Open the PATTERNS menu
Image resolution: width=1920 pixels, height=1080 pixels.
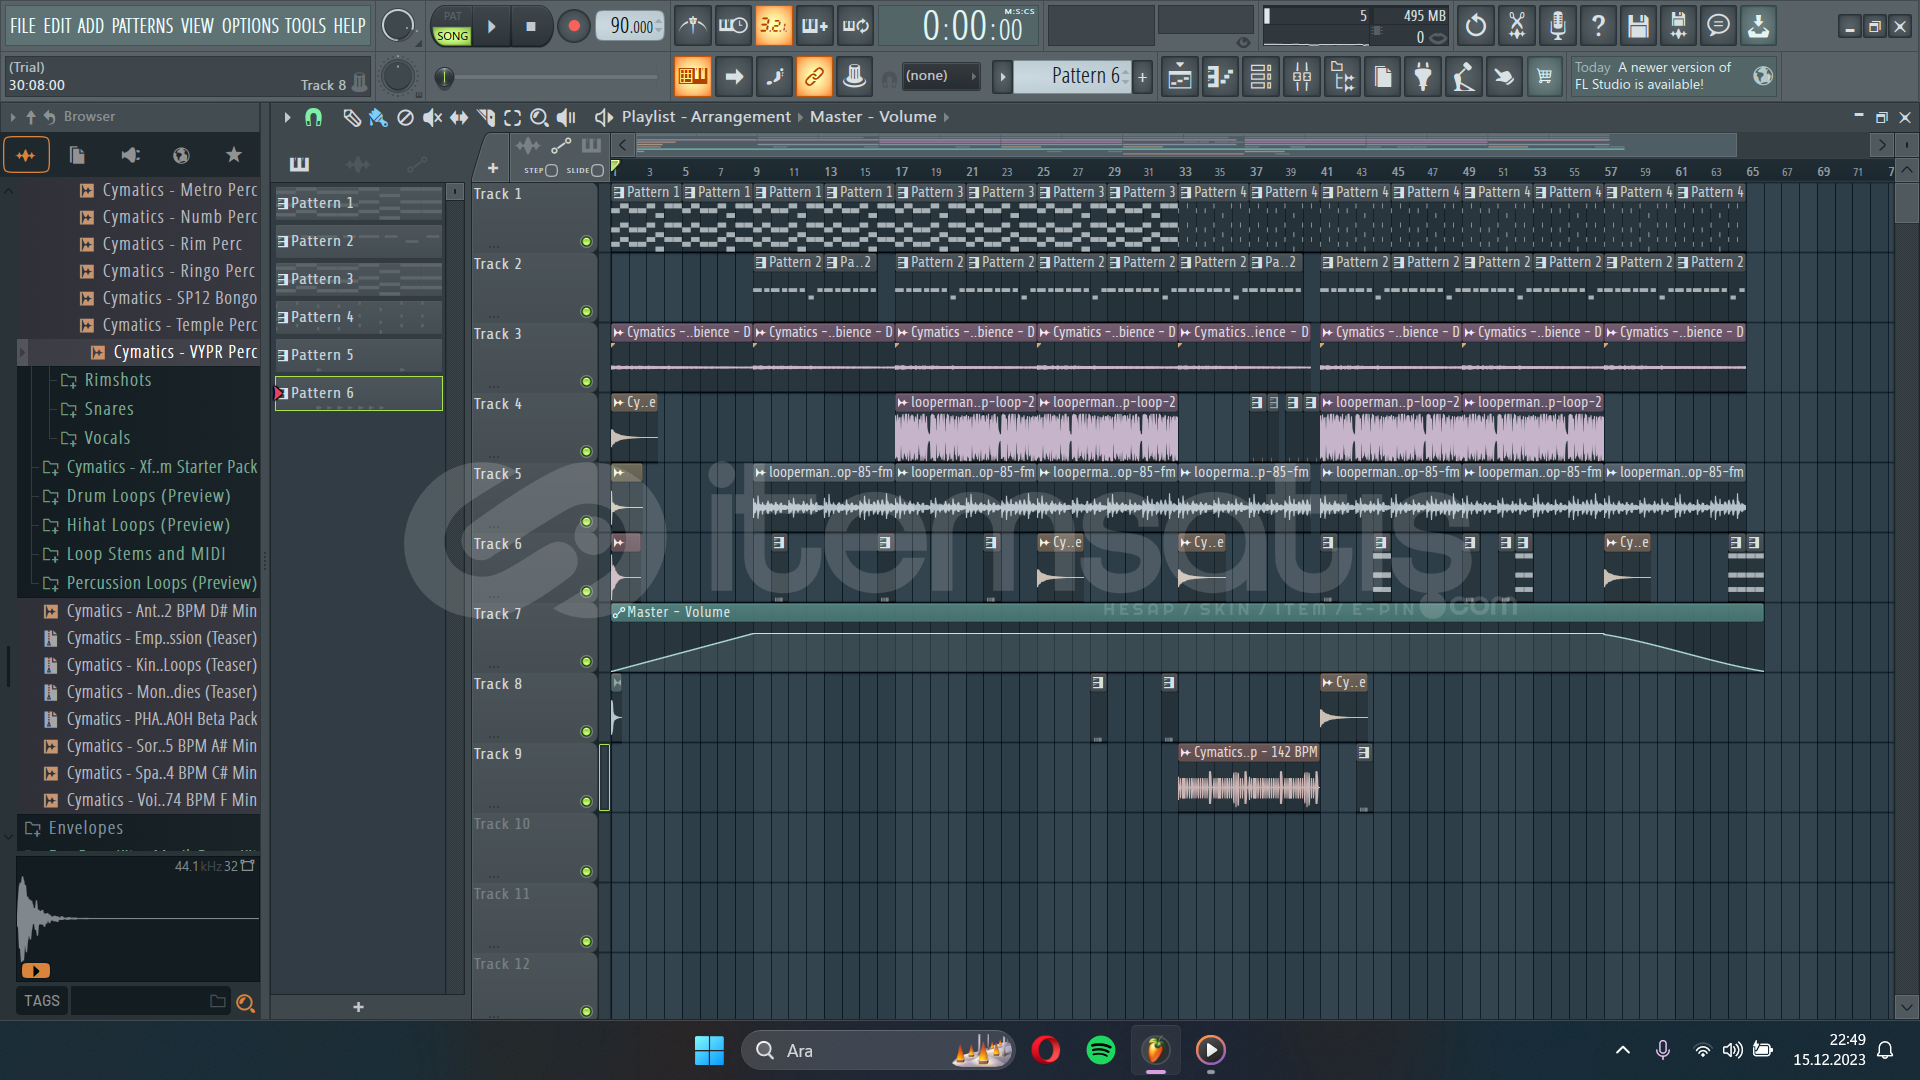pos(142,26)
